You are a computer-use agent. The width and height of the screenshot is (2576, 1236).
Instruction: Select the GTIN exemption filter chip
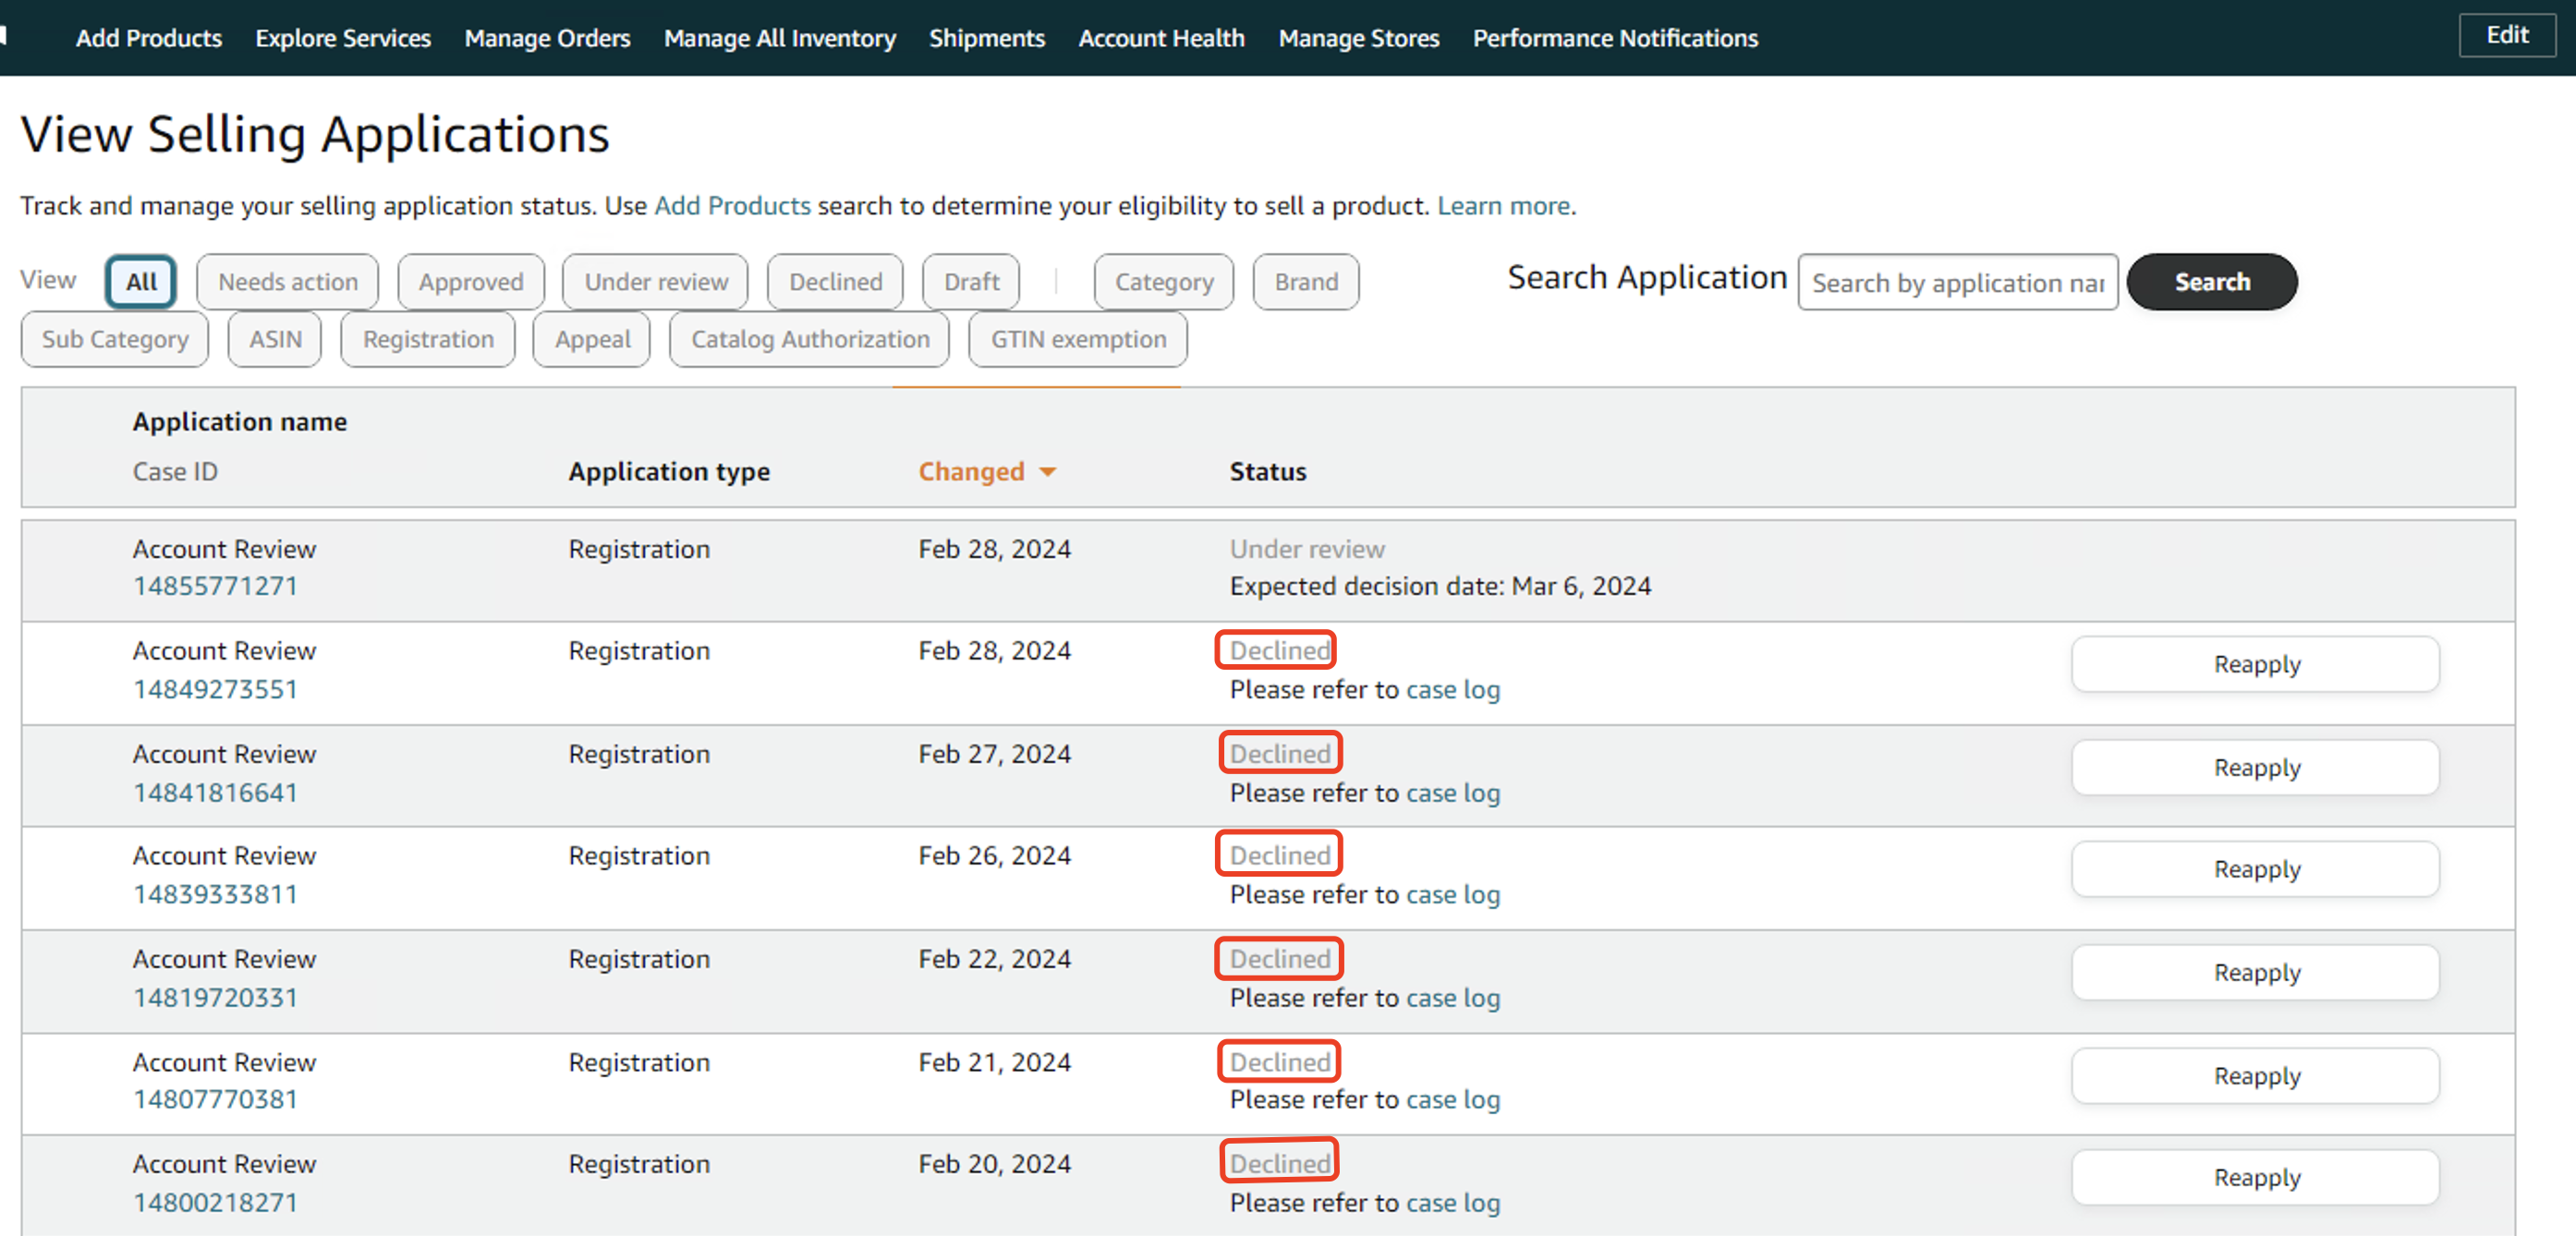pos(1078,340)
